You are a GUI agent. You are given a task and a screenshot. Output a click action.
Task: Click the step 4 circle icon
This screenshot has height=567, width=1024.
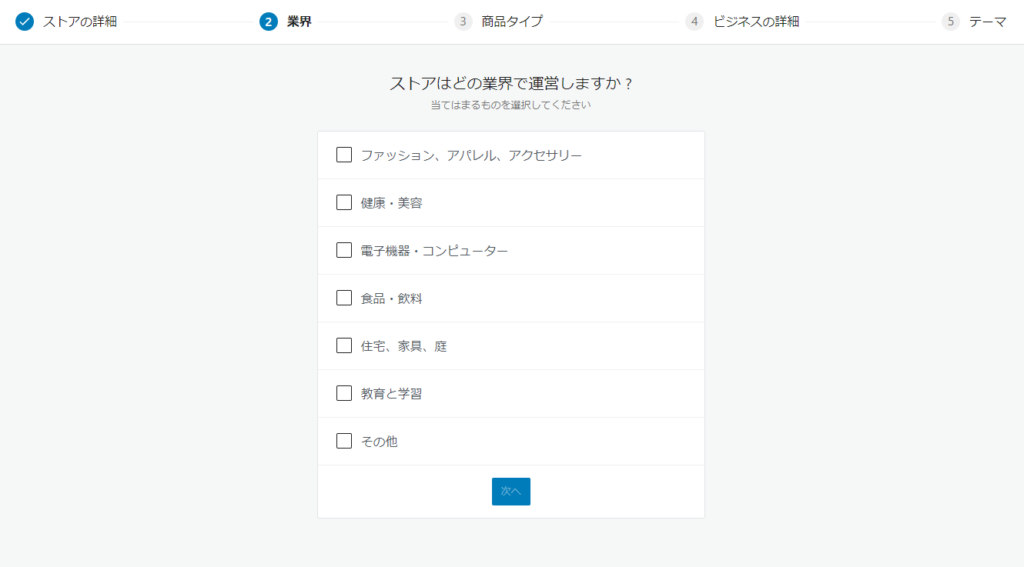(694, 22)
